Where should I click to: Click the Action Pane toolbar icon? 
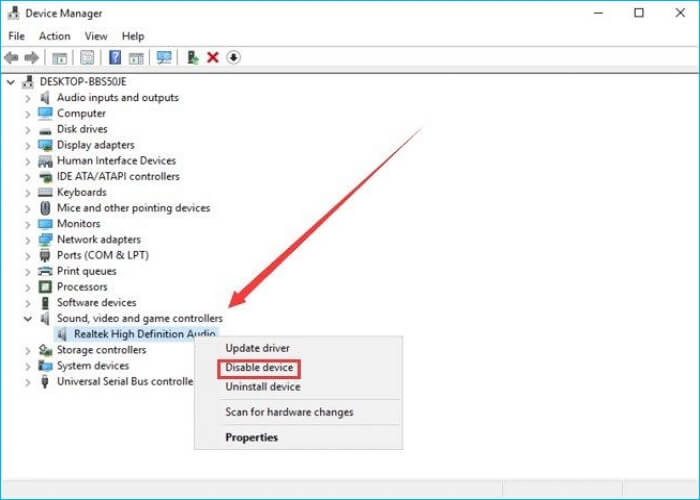(x=136, y=58)
